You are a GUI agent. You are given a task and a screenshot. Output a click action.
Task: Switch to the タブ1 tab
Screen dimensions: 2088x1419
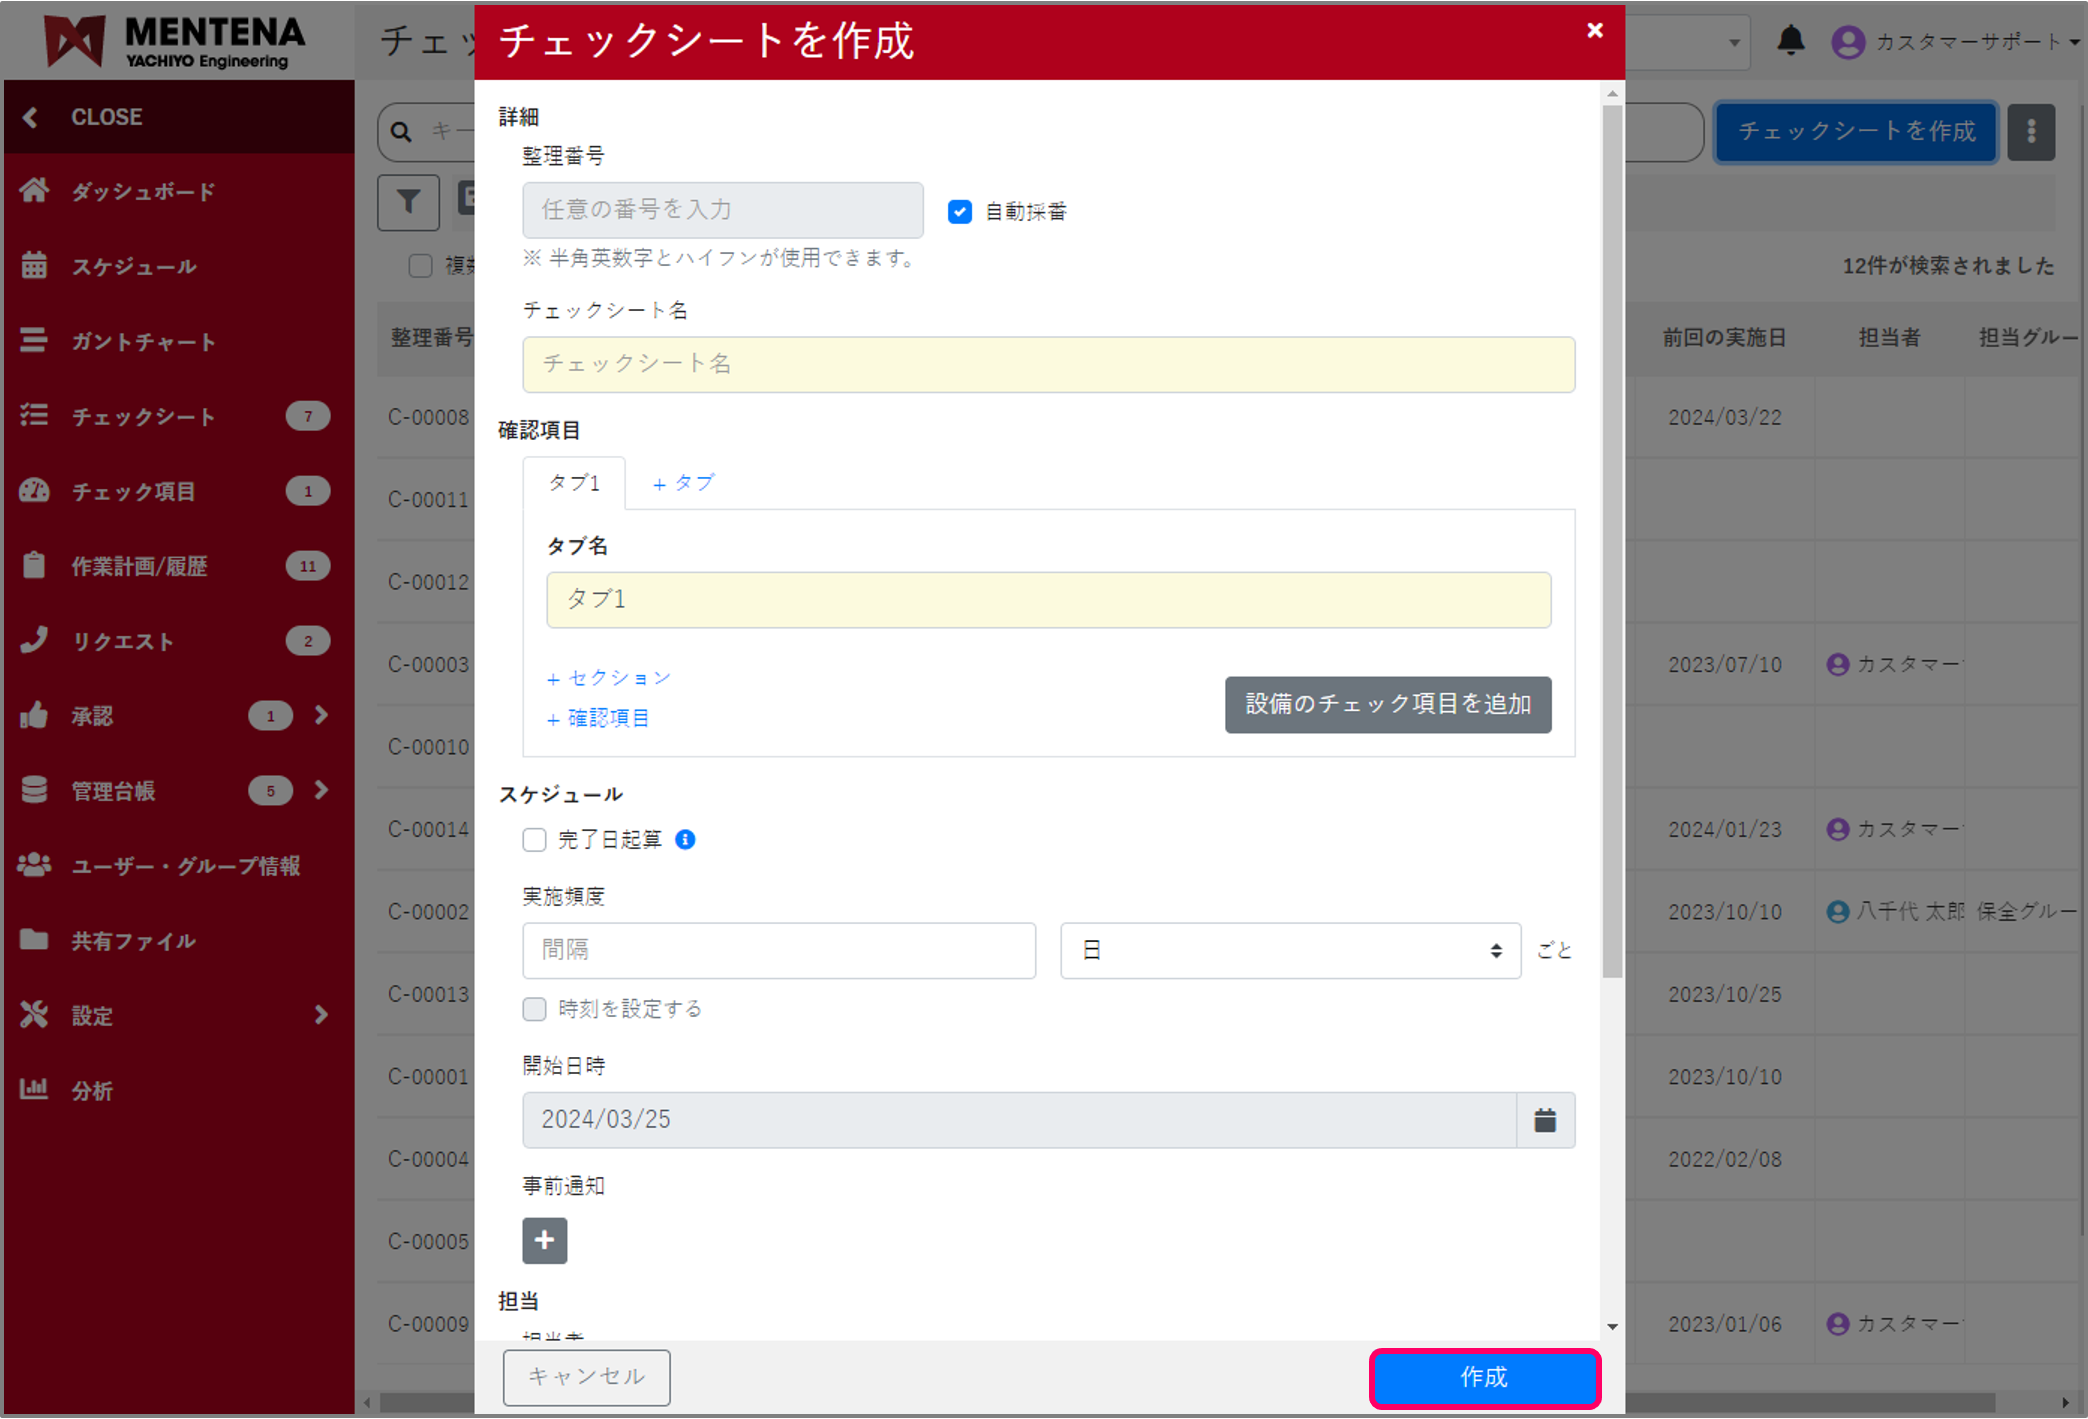574,482
